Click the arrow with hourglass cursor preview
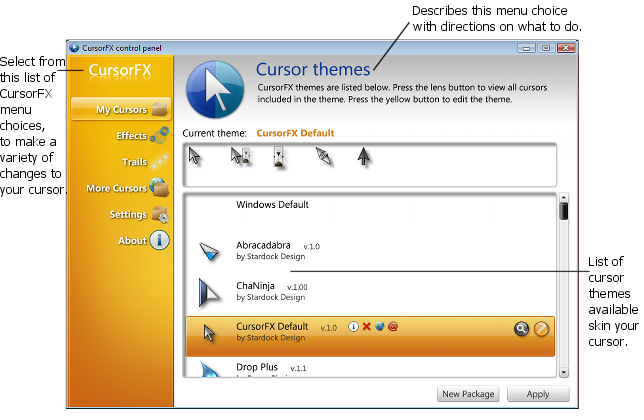The width and height of the screenshot is (644, 420). pos(240,156)
